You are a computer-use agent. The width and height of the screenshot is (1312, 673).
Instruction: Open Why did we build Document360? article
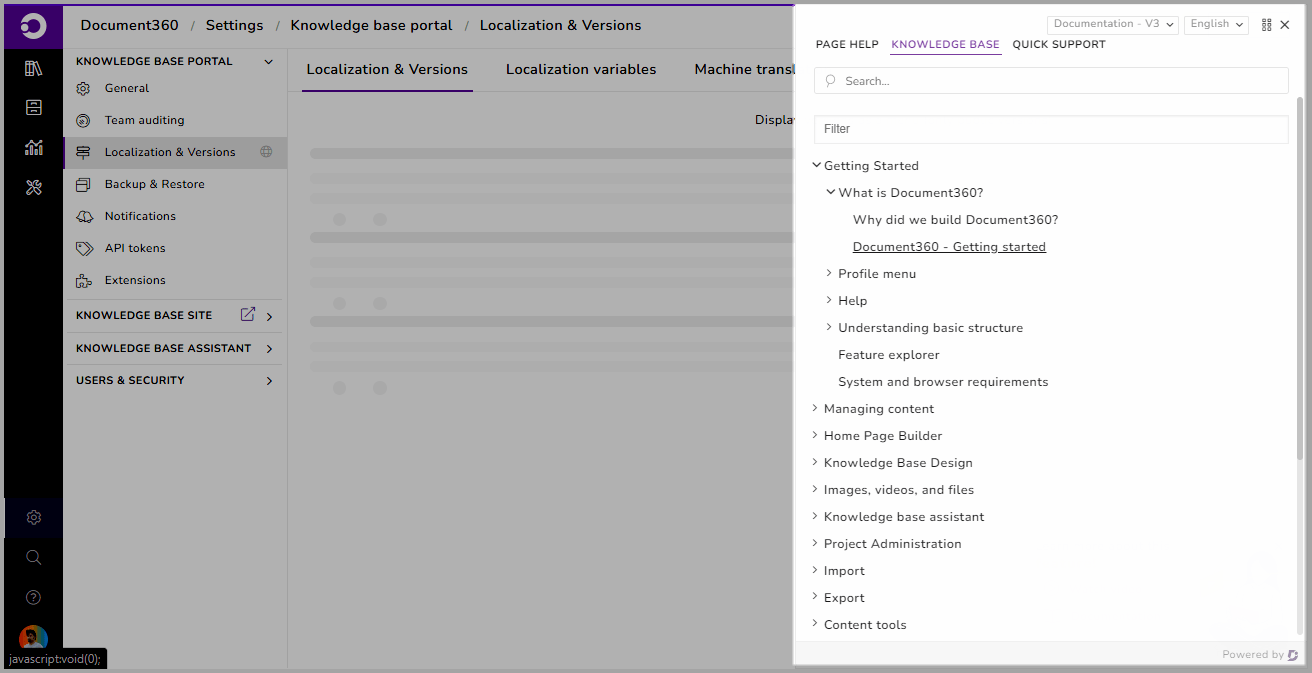(955, 220)
